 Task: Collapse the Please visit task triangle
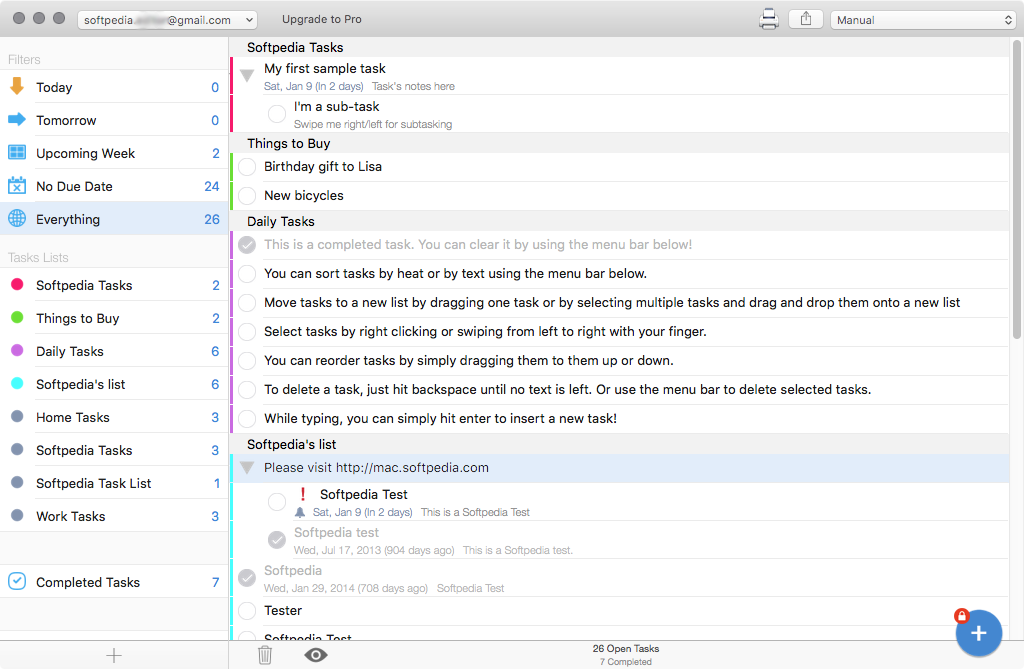pos(247,468)
